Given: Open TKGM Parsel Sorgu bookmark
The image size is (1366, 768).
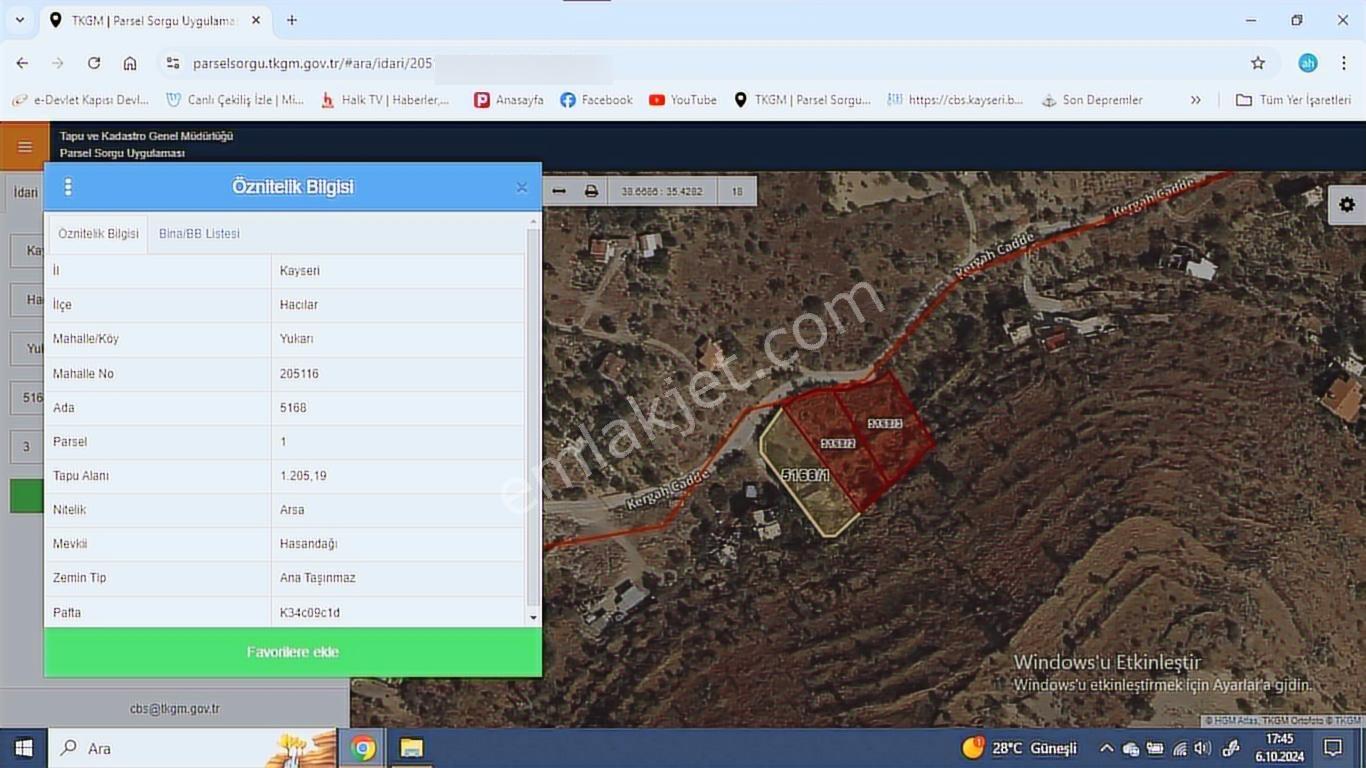Looking at the screenshot, I should (x=802, y=100).
